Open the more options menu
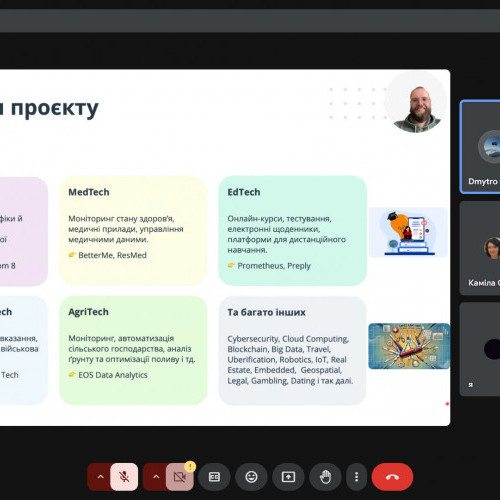Image resolution: width=500 pixels, height=500 pixels. click(x=356, y=477)
